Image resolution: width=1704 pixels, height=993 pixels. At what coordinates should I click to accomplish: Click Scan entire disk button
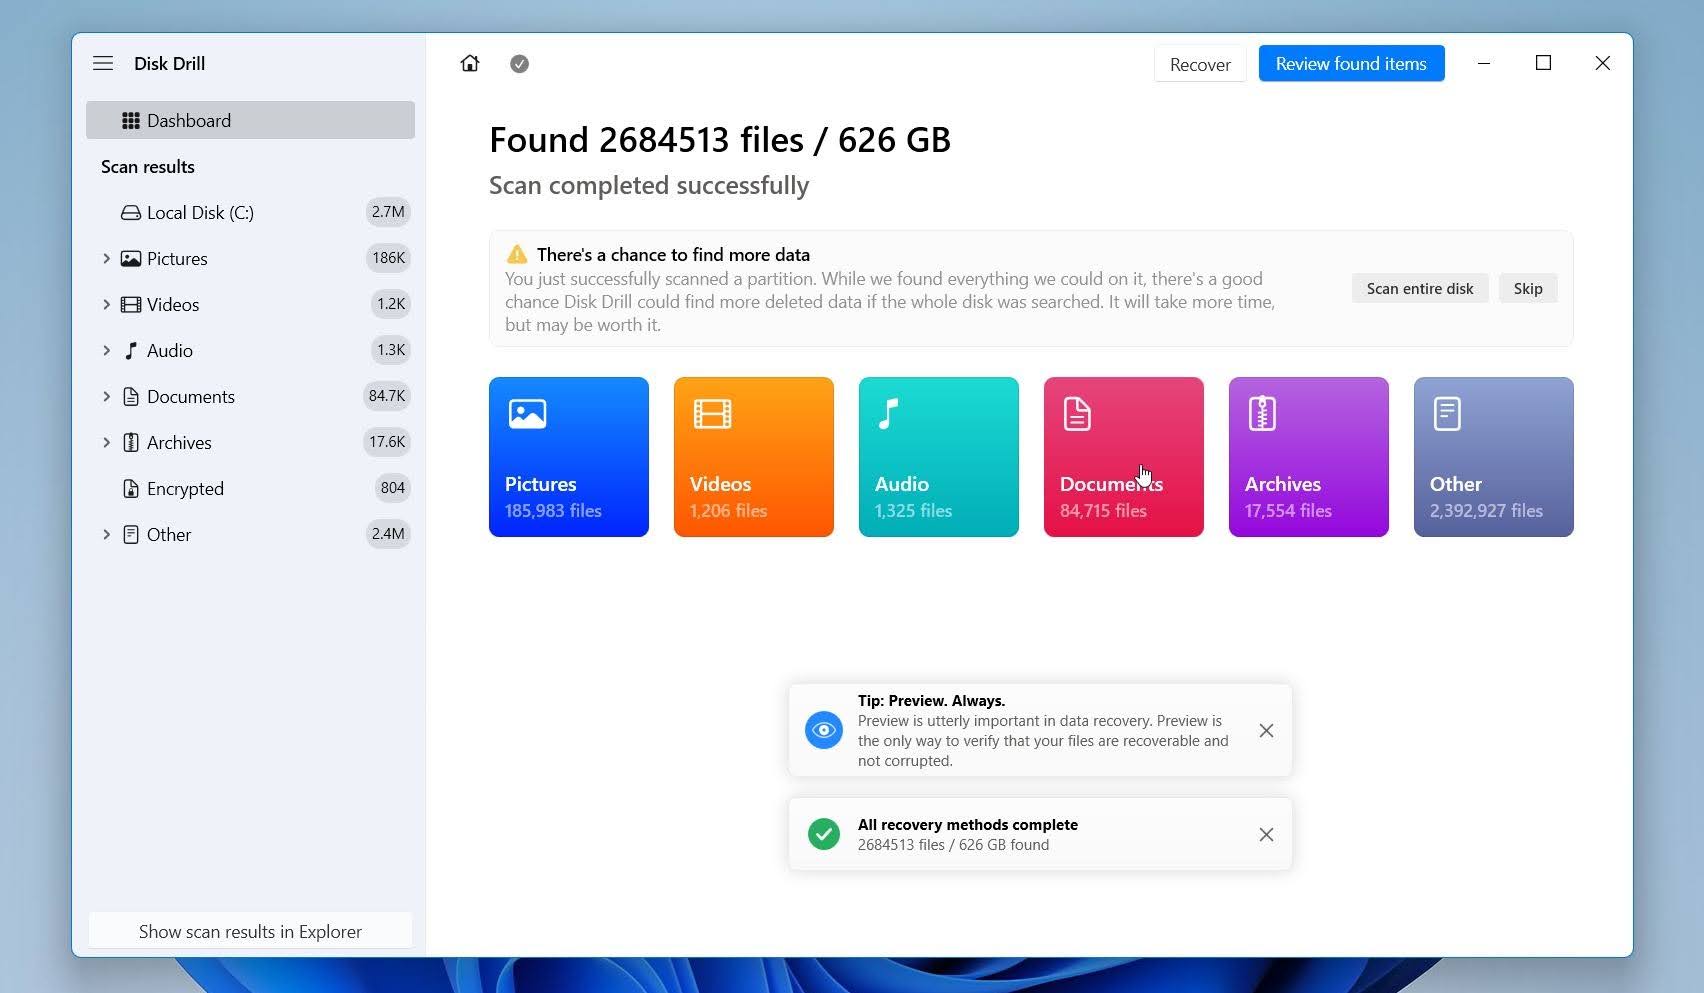click(x=1420, y=289)
